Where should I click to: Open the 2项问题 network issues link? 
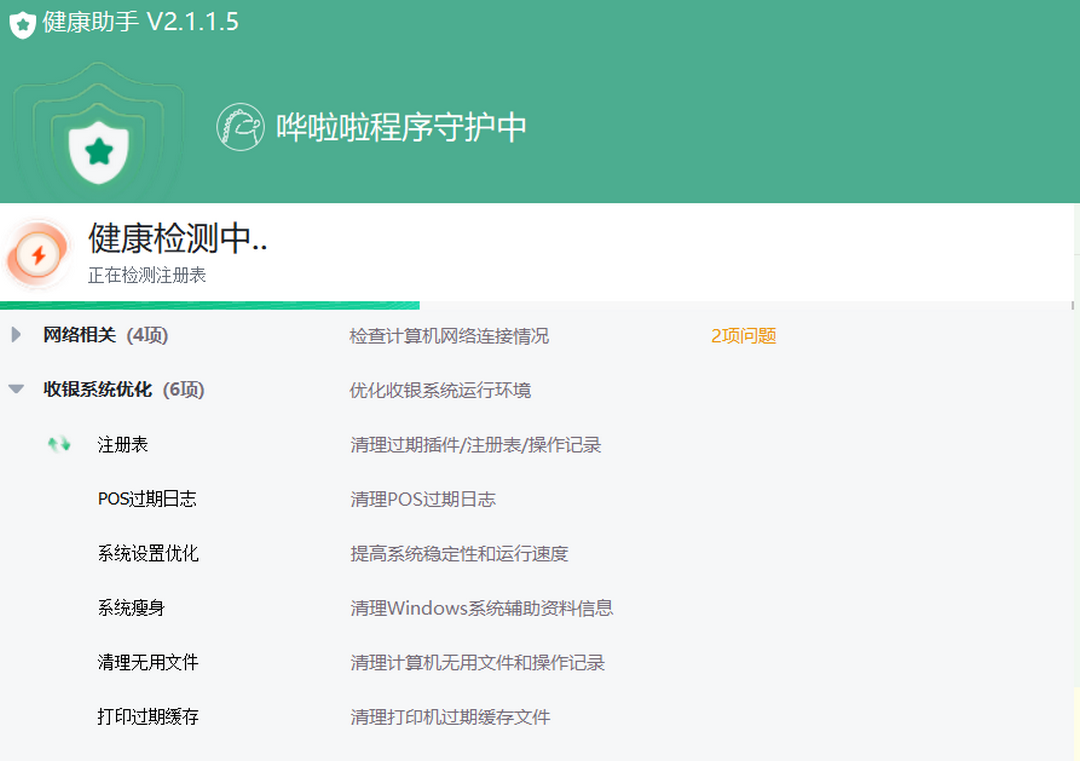(x=743, y=336)
